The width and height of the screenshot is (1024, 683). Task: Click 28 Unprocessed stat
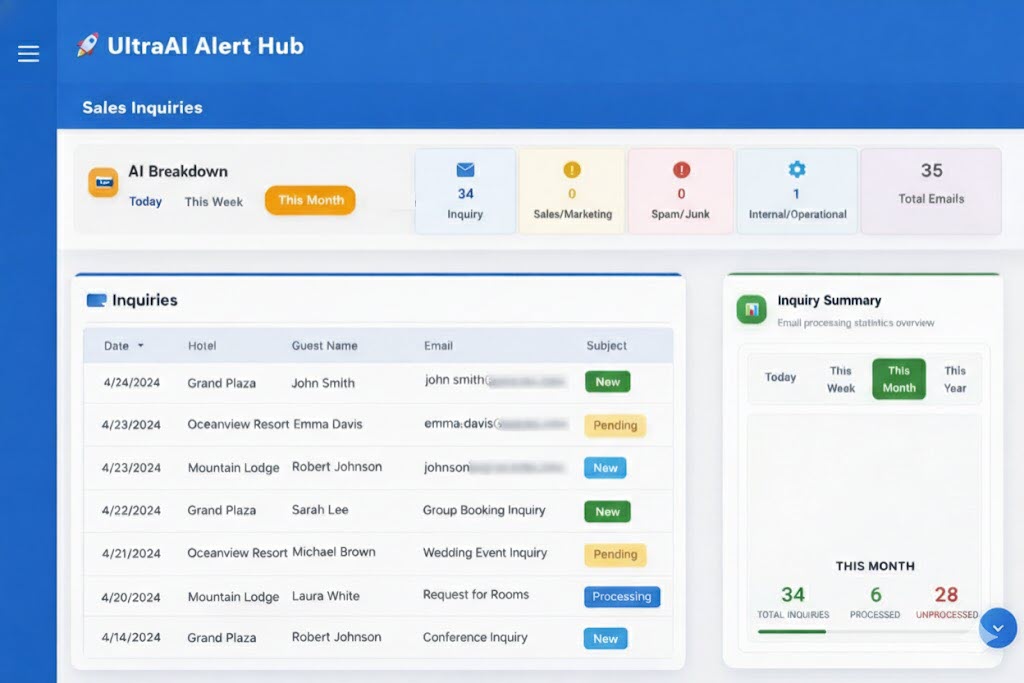coord(946,601)
